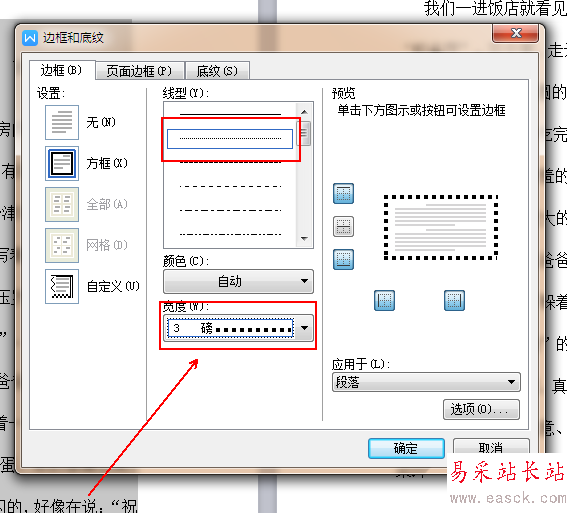Open the 选项 options button
Screen dimensions: 567x513
pos(481,409)
